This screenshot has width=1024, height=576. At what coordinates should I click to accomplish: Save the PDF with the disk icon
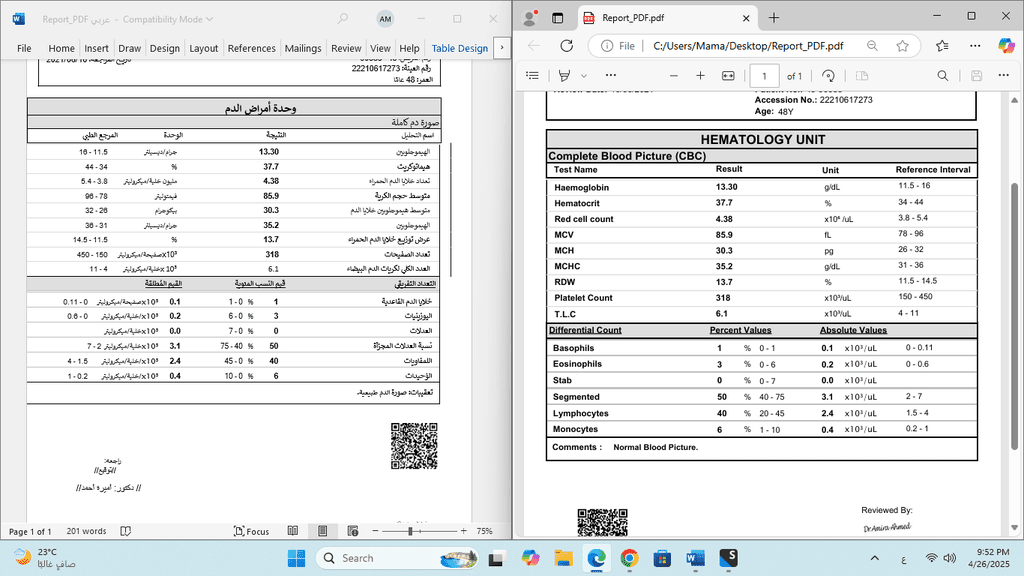click(x=976, y=76)
